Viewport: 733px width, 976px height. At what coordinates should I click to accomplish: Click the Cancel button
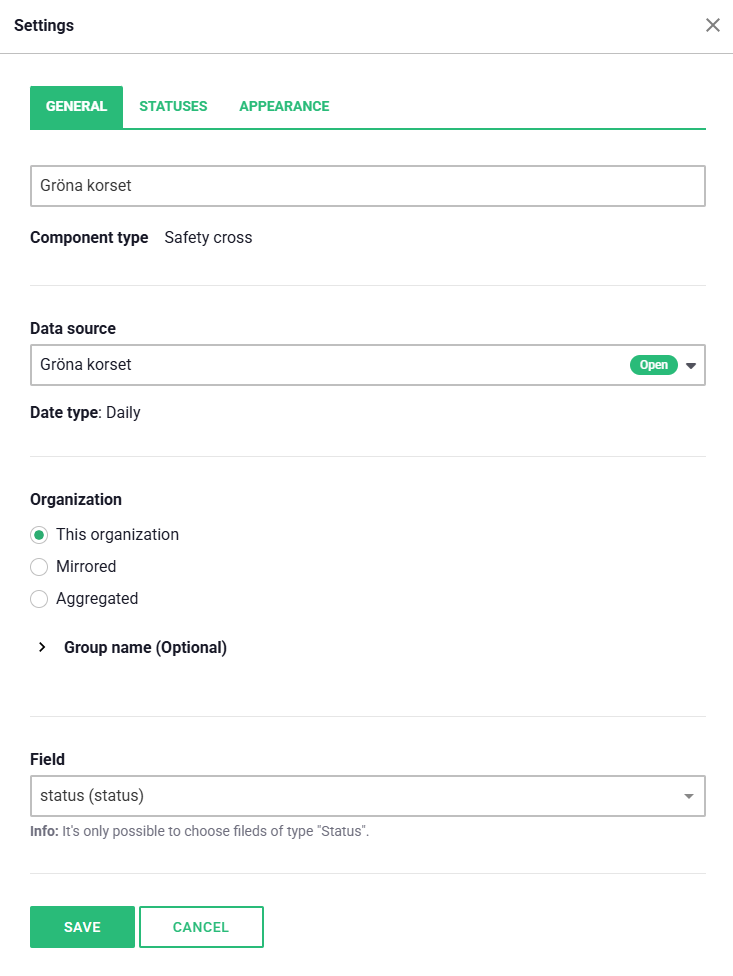201,927
